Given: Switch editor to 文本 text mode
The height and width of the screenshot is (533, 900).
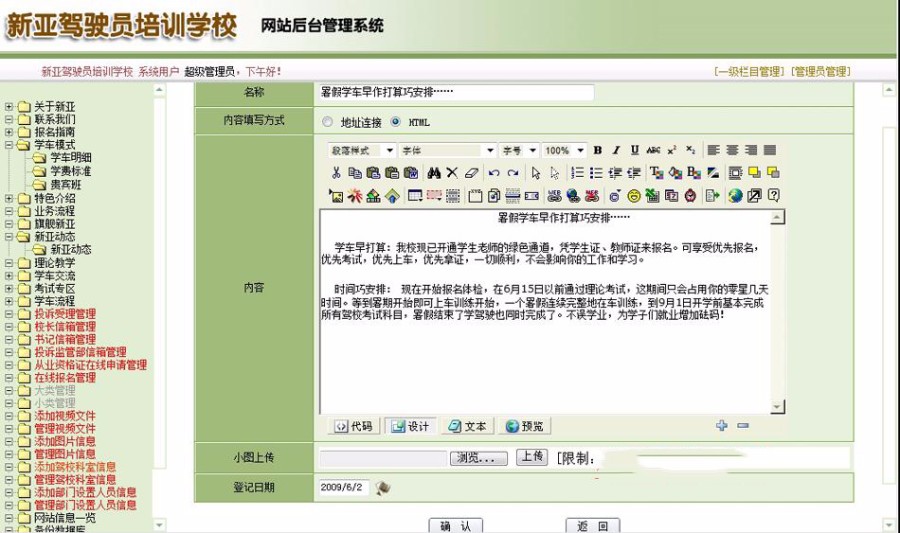Looking at the screenshot, I should click(x=467, y=426).
